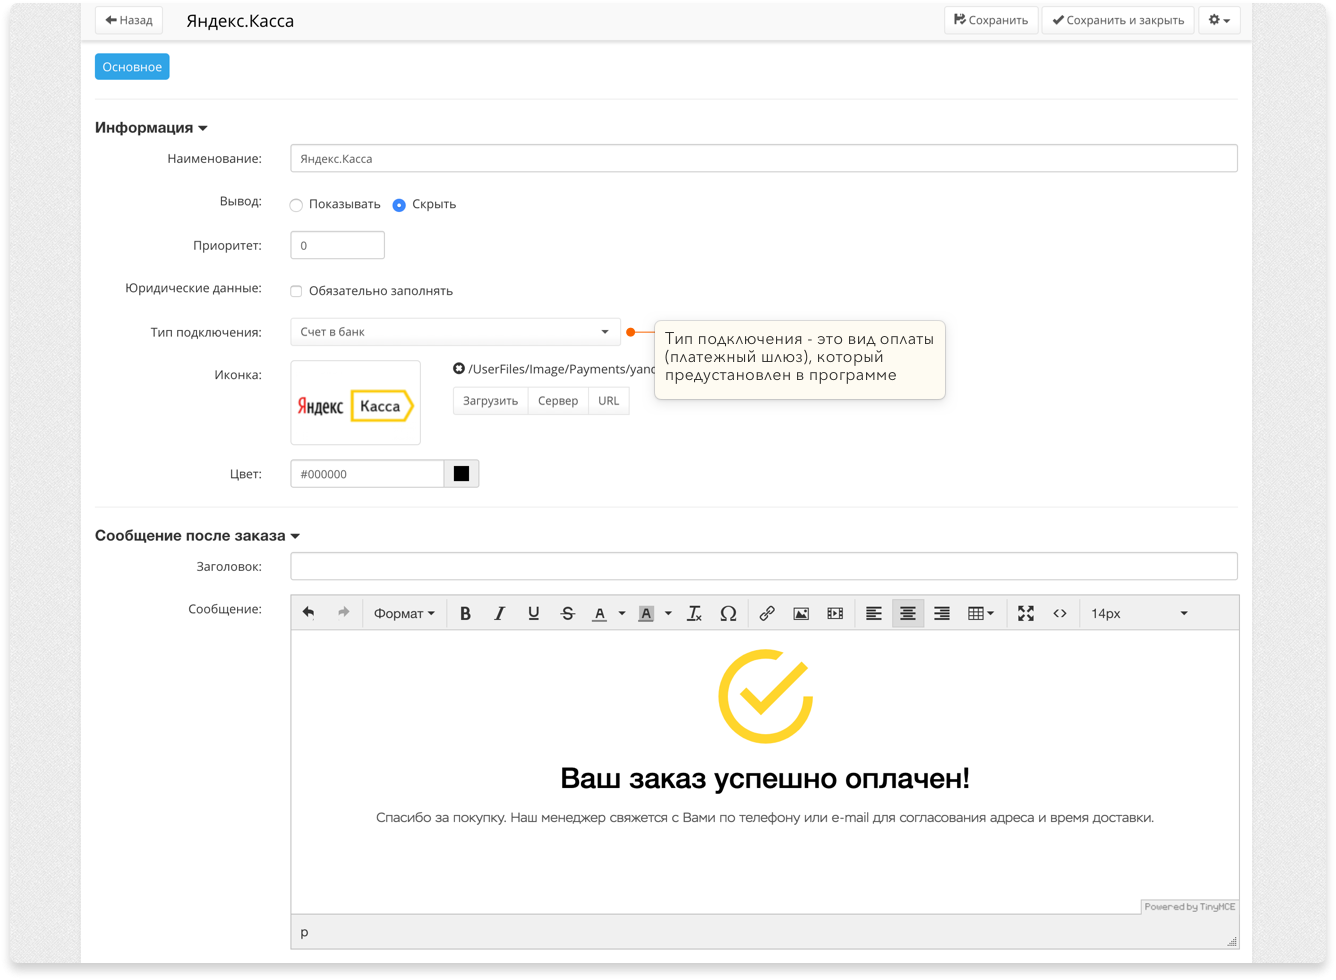Apply the background highlight color button
This screenshot has height=980, width=1336.
(x=646, y=613)
